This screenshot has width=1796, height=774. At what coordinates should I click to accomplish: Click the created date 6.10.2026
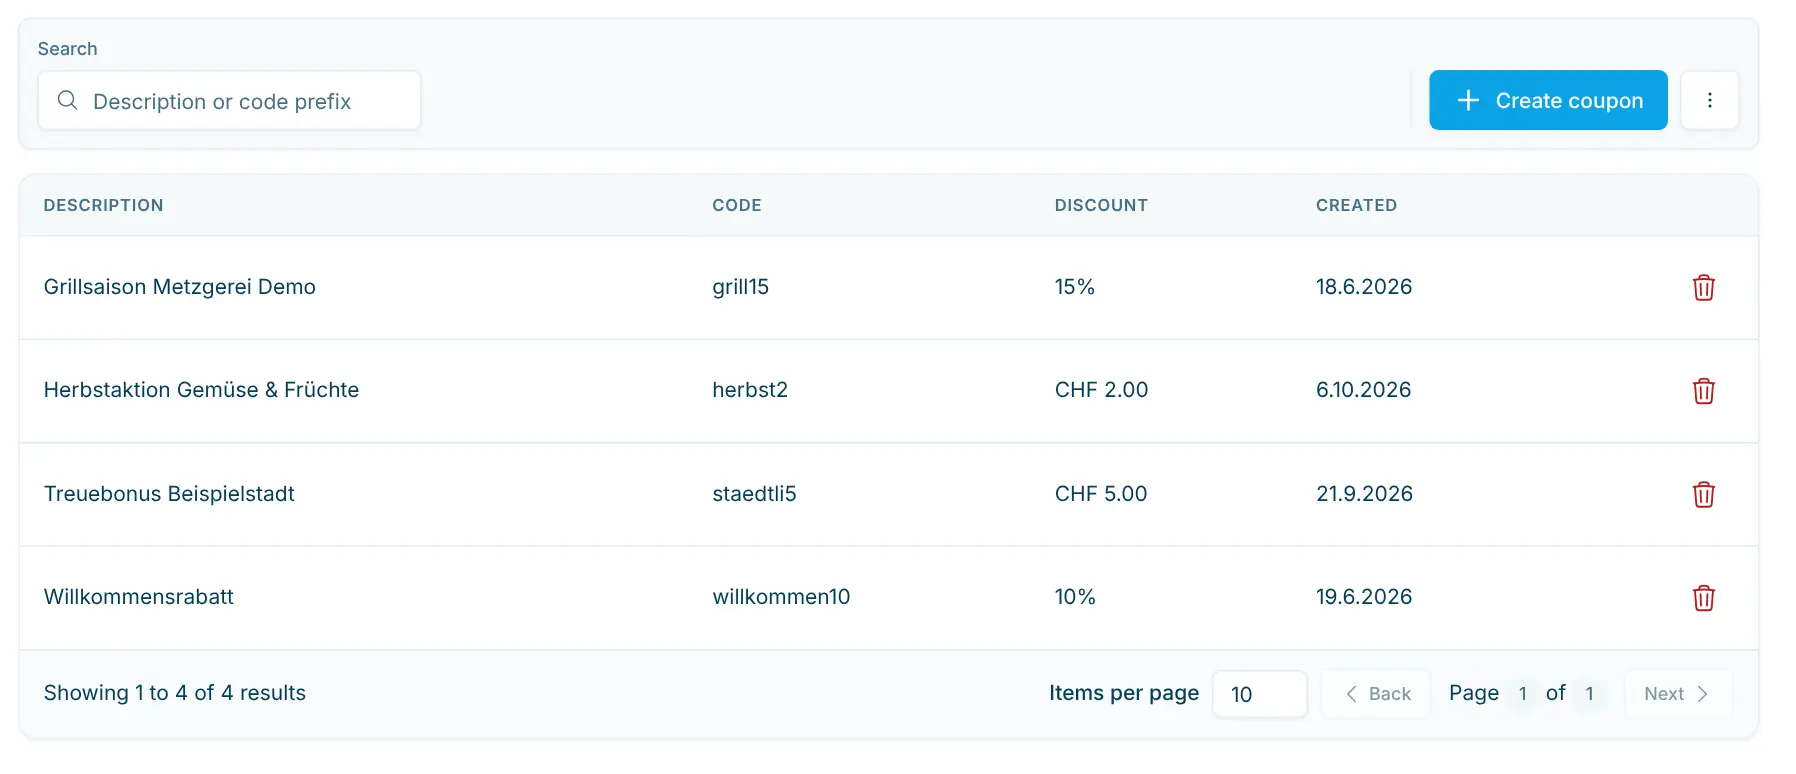point(1363,390)
